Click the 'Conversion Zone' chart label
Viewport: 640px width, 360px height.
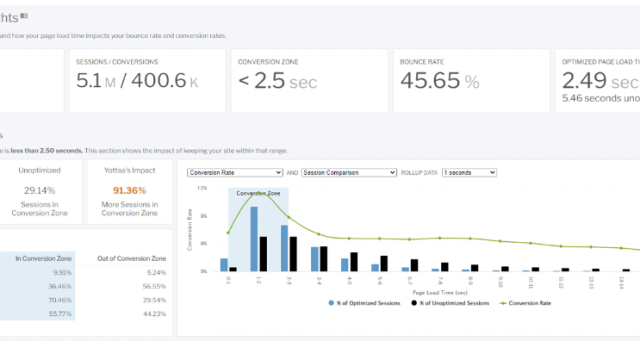(x=258, y=193)
